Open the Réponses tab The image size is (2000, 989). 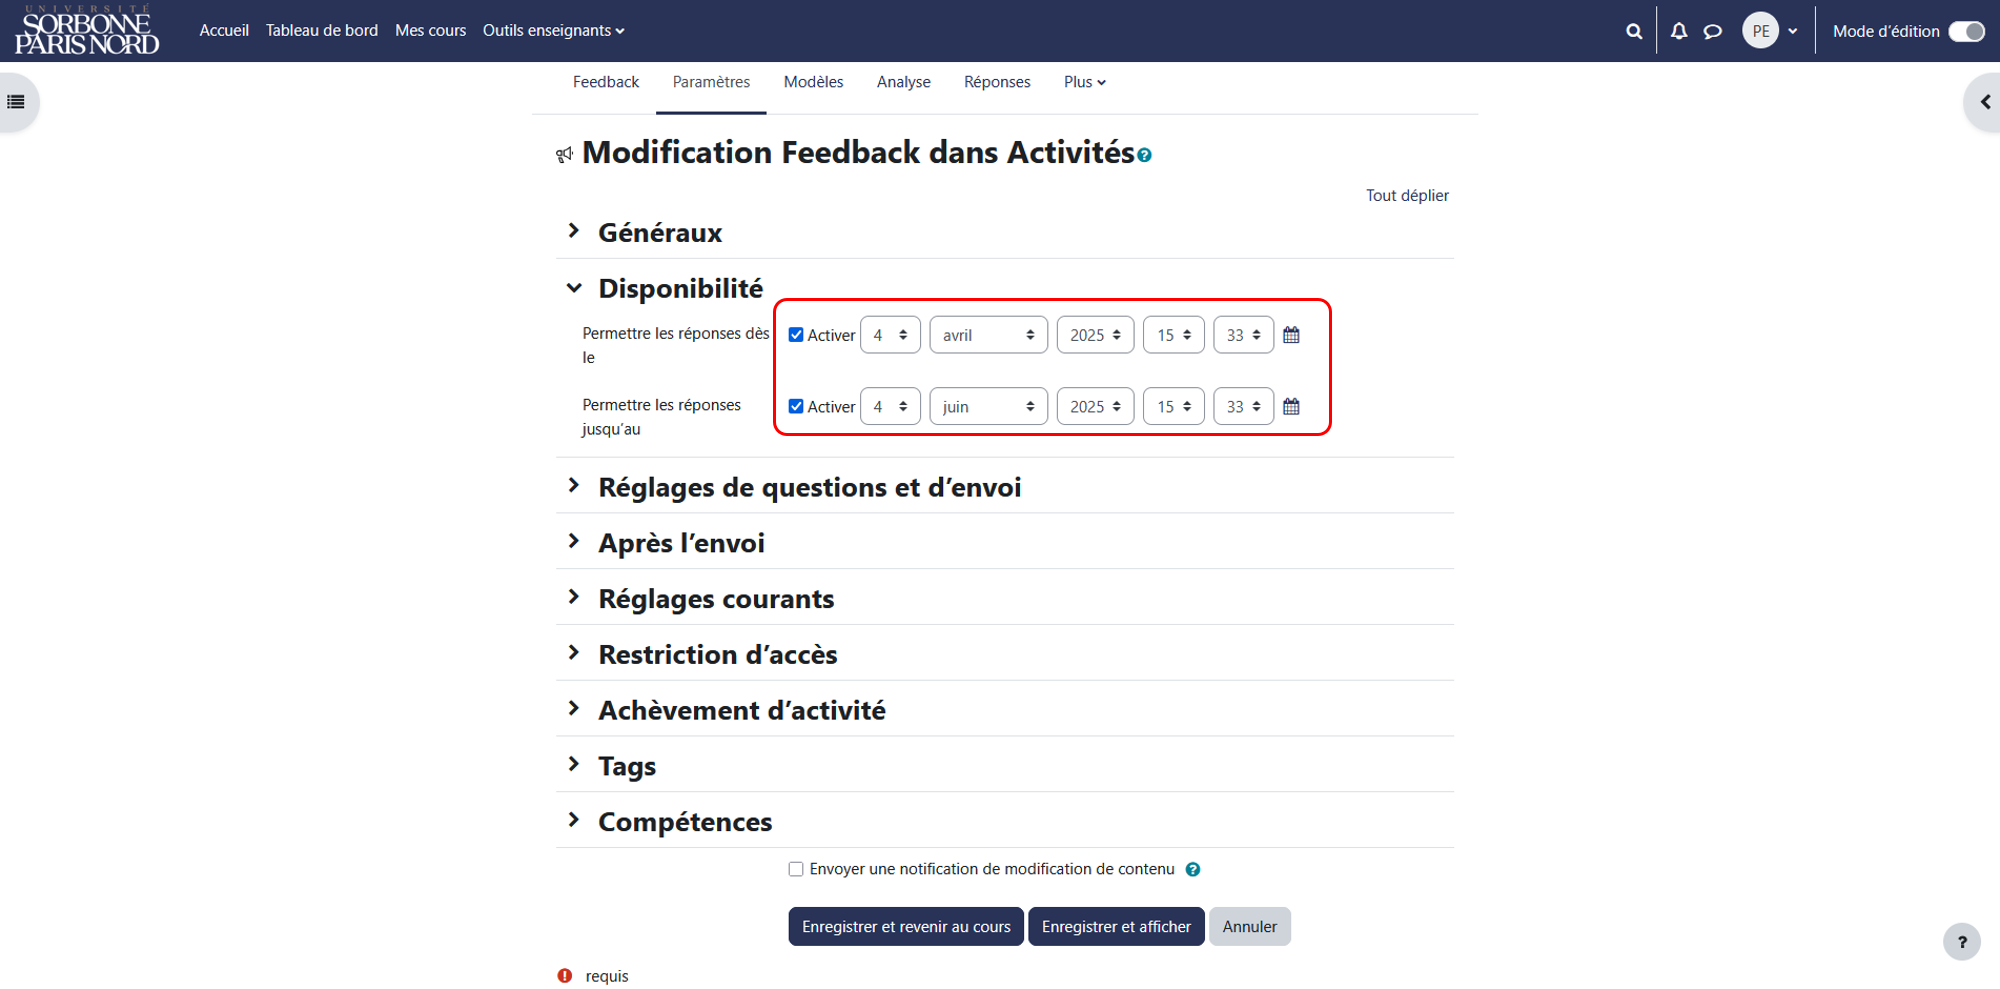(997, 82)
